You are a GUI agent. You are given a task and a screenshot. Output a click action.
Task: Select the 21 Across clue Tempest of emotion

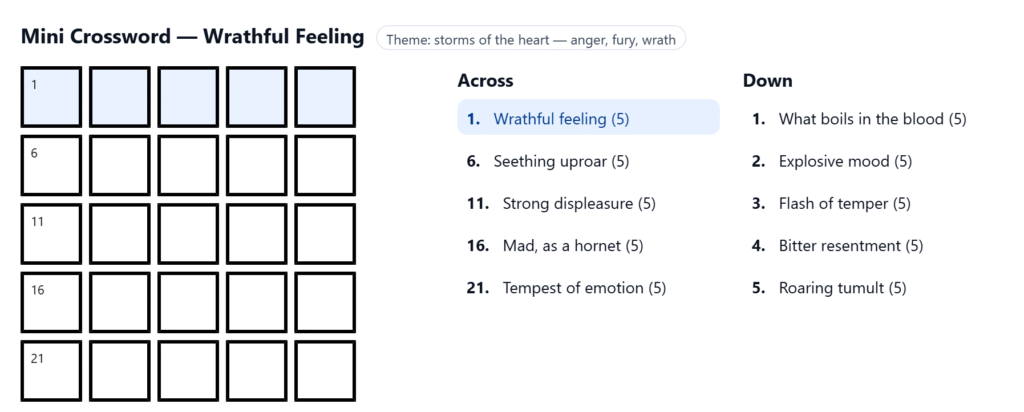pyautogui.click(x=588, y=288)
